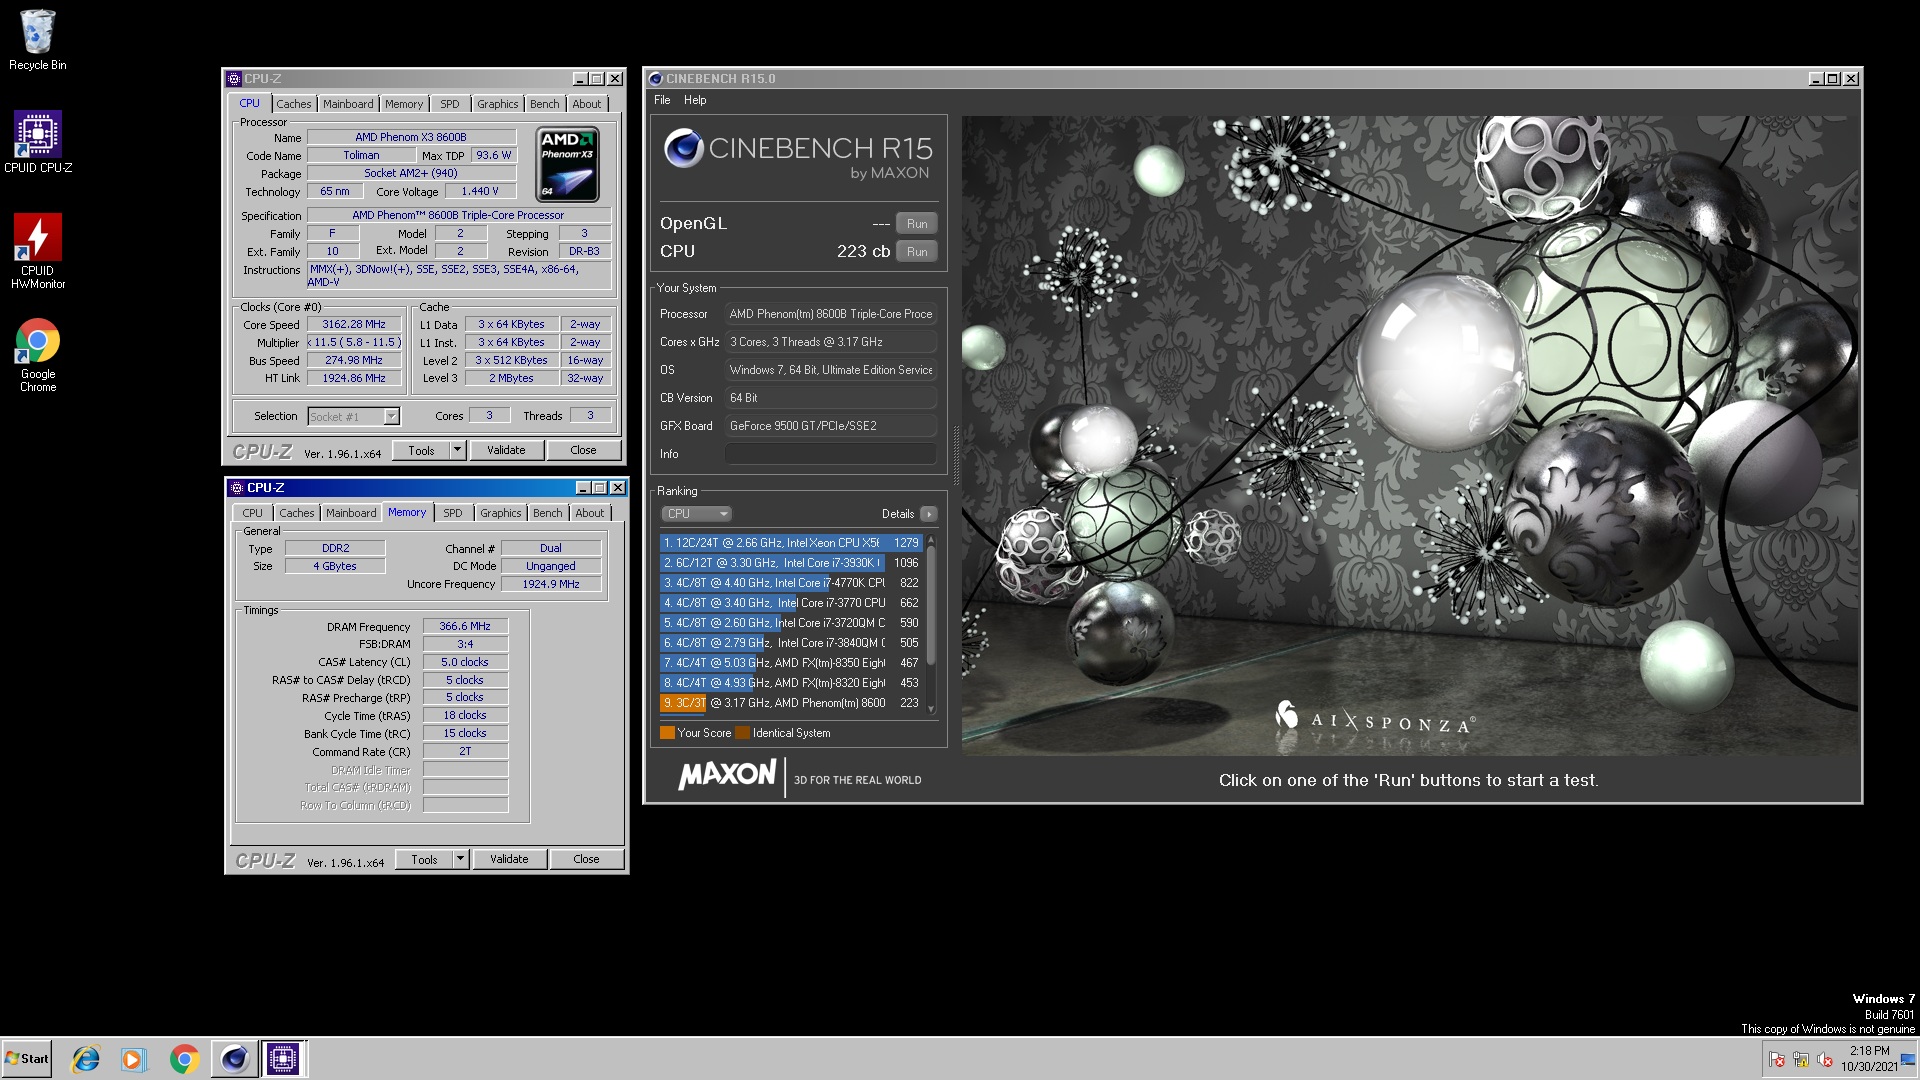This screenshot has height=1080, width=1920.
Task: Open the File menu in Cinebench
Action: click(662, 100)
